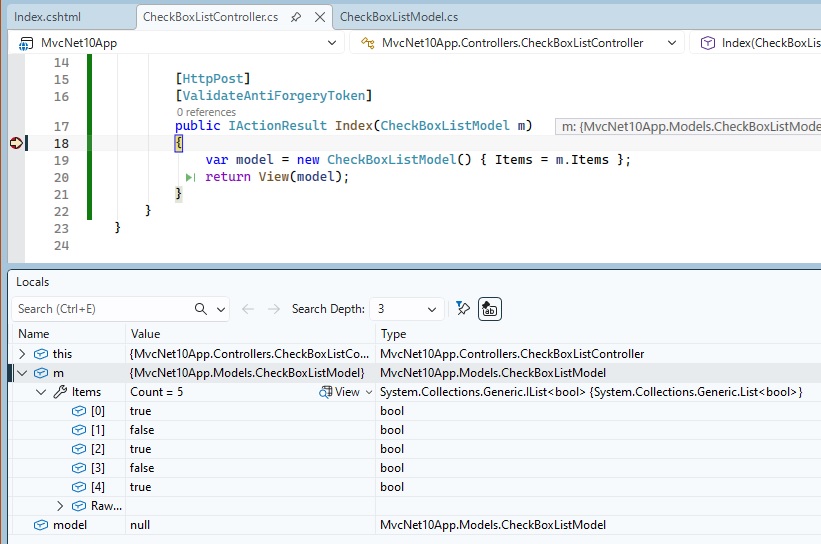Viewport: 821px width, 544px height.
Task: Open the MvcNet10App project dropdown
Action: coord(176,43)
